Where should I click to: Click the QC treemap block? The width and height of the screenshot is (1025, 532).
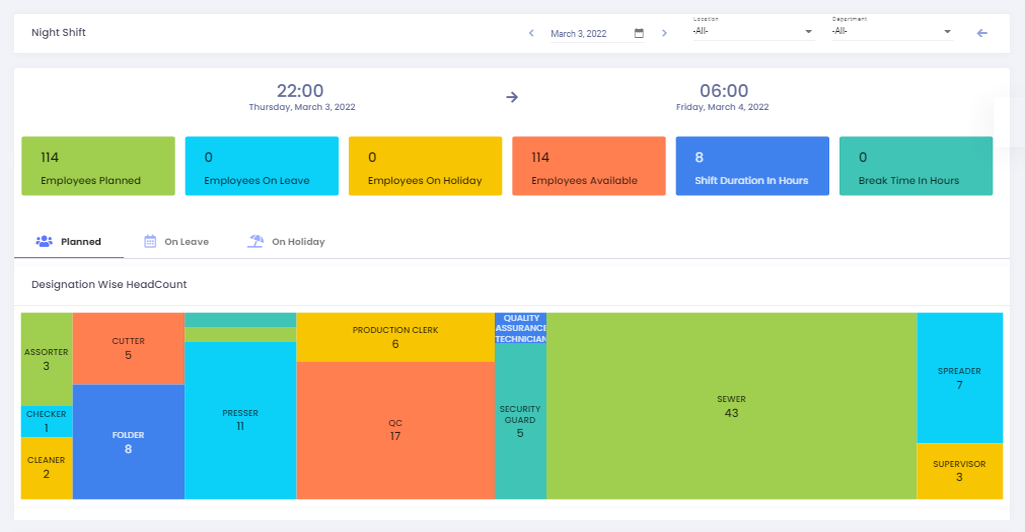coord(395,430)
